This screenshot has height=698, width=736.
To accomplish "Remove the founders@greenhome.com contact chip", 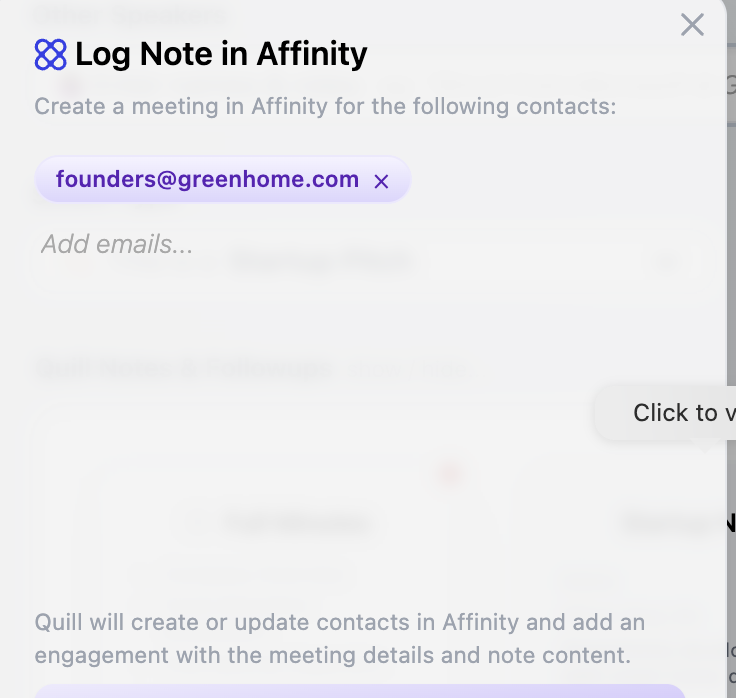I will [381, 181].
